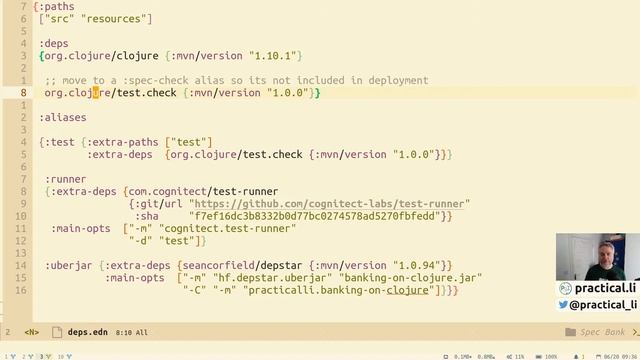
Task: Click "1.0.94" depstar version string
Action: tap(416, 265)
